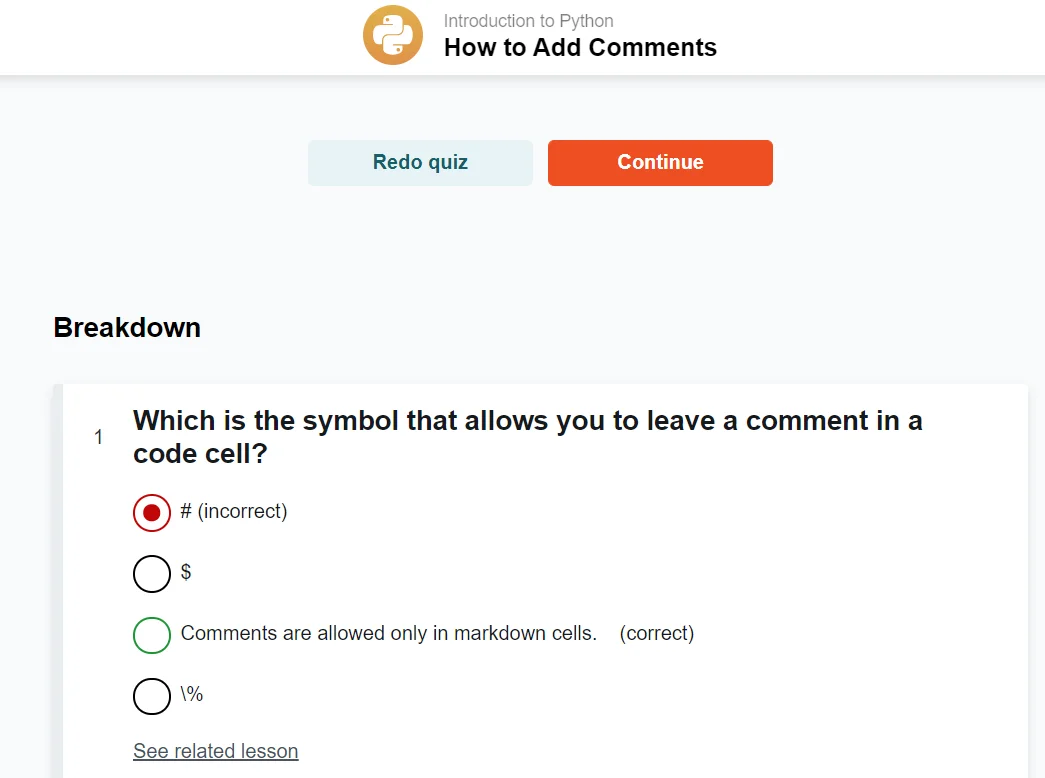Viewport: 1045px width, 778px height.
Task: Click "Comments are allowed only in markdown cells." text
Action: point(388,633)
